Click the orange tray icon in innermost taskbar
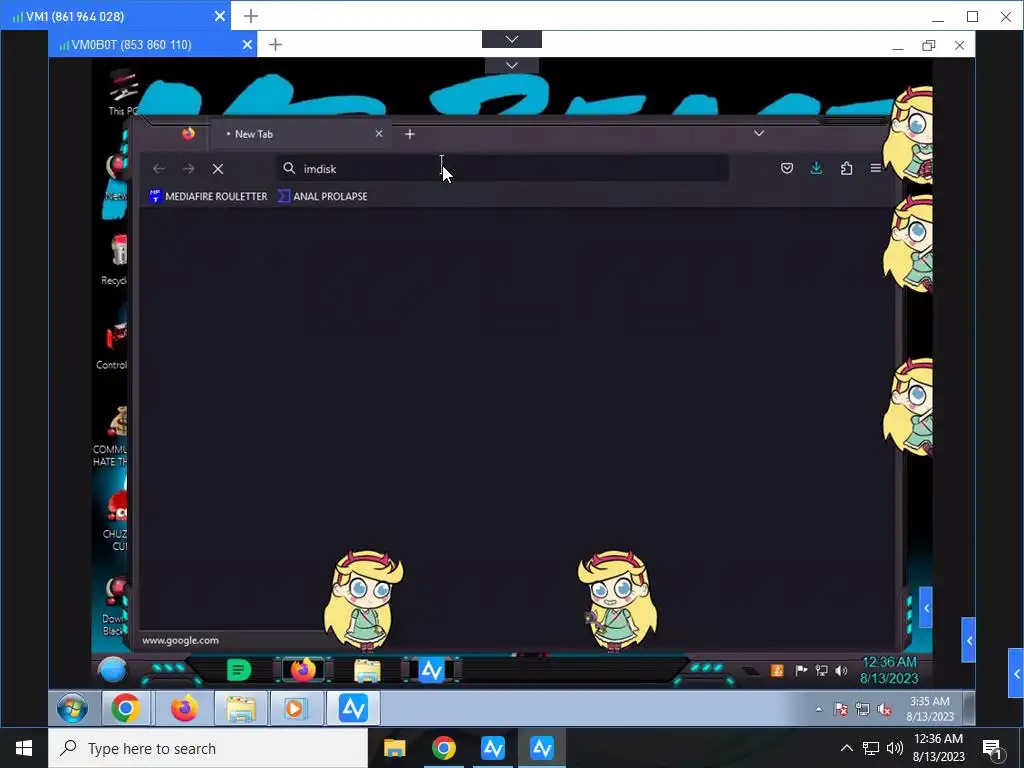1024x768 pixels. pyautogui.click(x=777, y=671)
